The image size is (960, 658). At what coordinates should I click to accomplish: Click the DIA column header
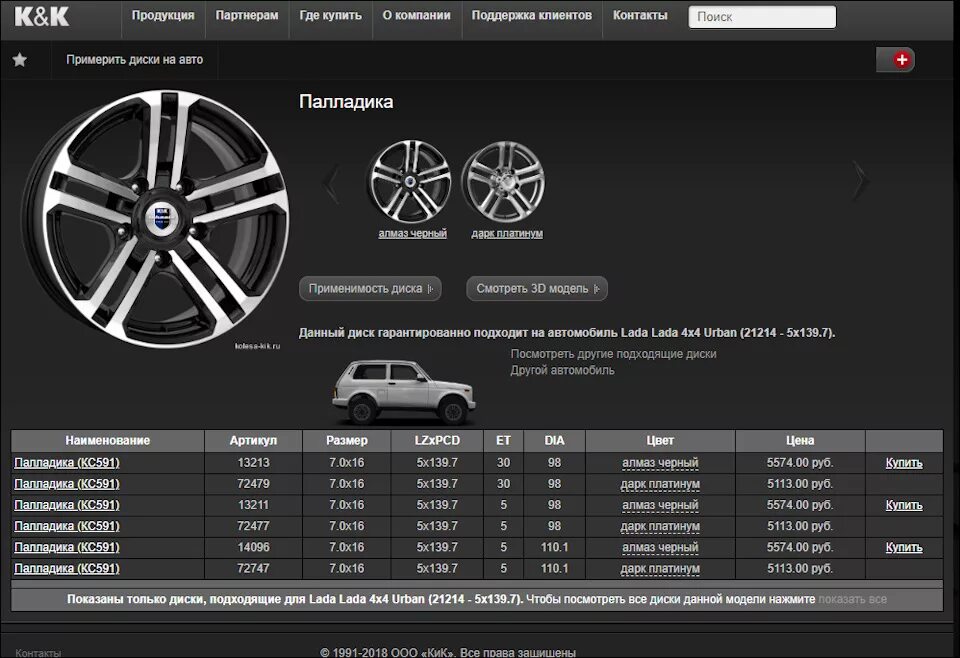pyautogui.click(x=554, y=440)
